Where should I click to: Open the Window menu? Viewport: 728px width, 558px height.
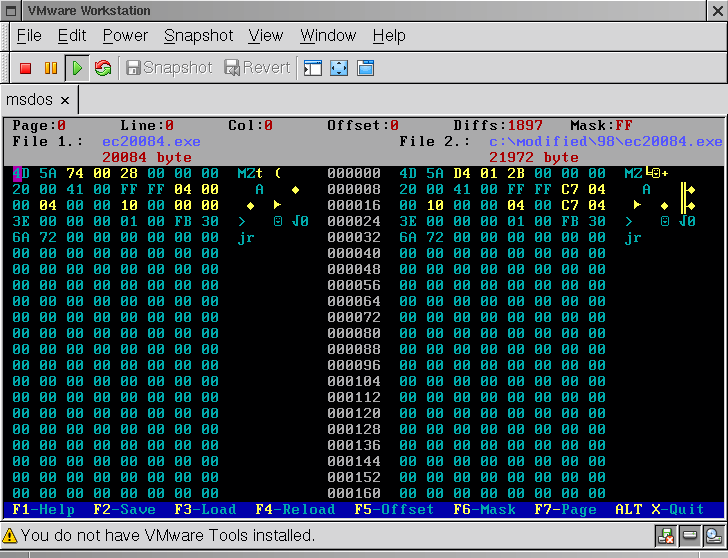coord(328,36)
